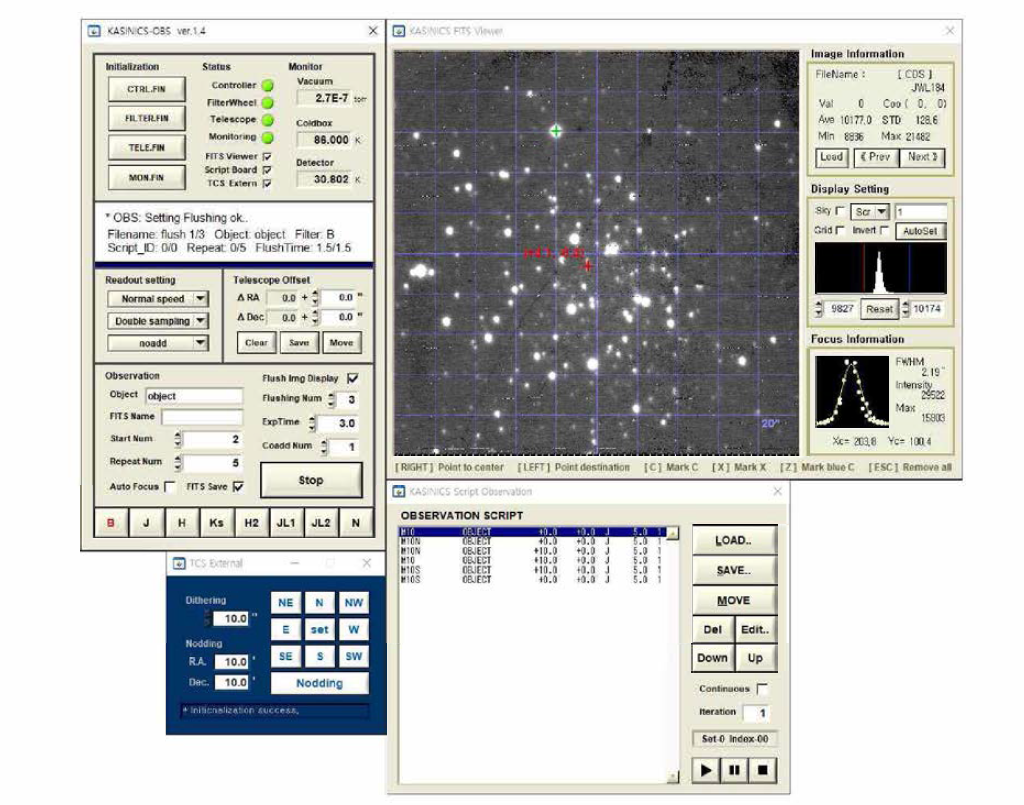Adjust the ExpTime stepper
This screenshot has height=805, width=1024.
[312, 423]
